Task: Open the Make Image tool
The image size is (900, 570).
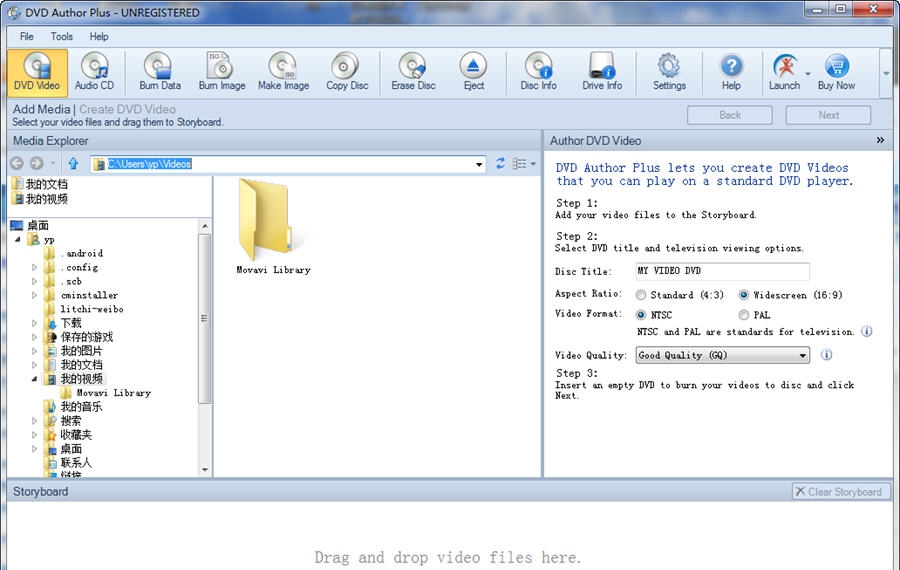Action: (x=283, y=71)
